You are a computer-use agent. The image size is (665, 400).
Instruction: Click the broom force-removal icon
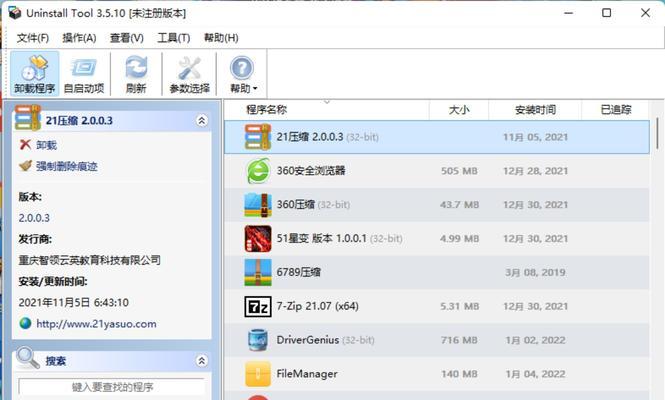click(25, 165)
